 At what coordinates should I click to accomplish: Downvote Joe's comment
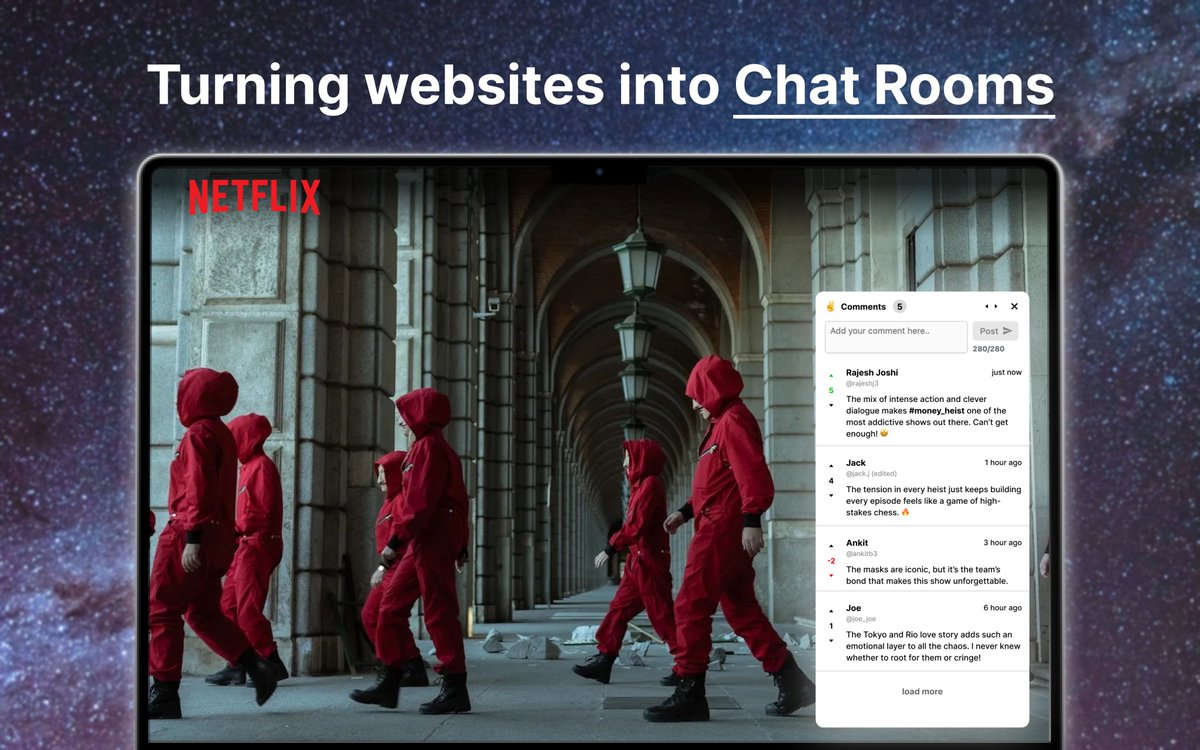(x=831, y=640)
